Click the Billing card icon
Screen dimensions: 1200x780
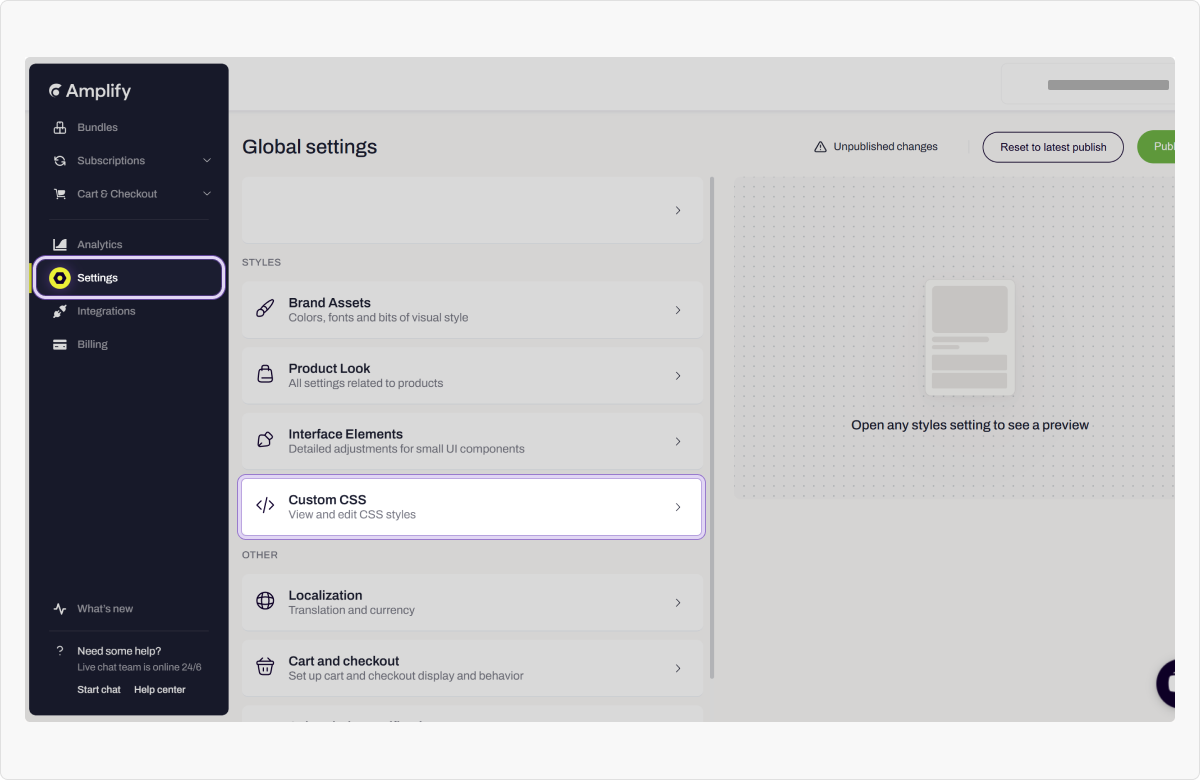[60, 345]
